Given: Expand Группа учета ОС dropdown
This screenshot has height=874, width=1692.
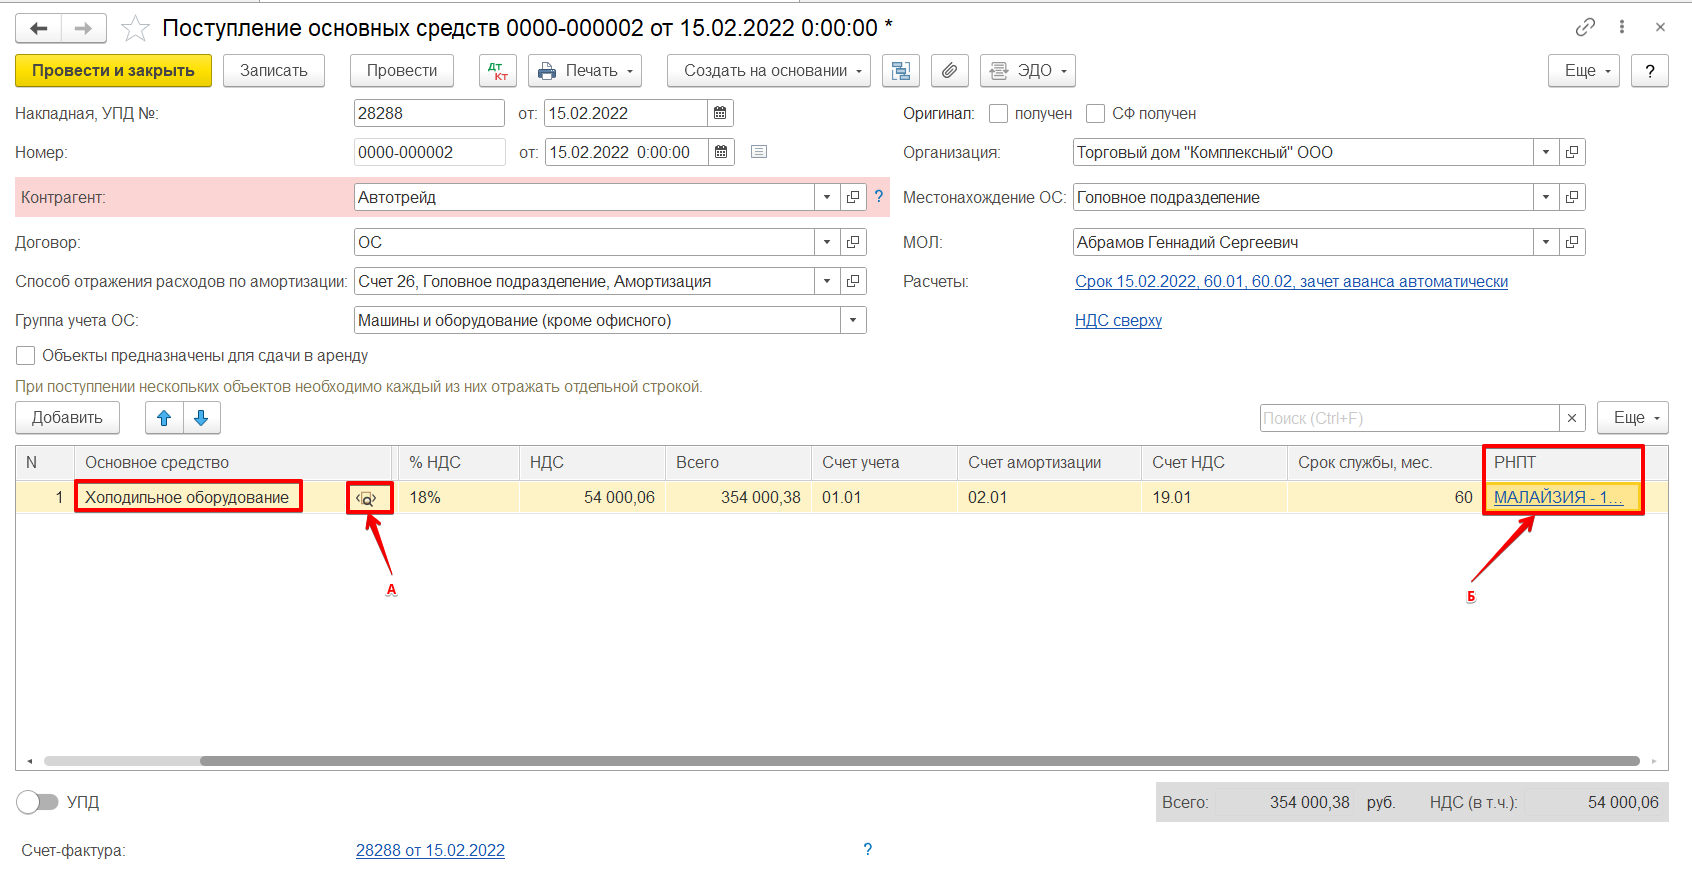Looking at the screenshot, I should pyautogui.click(x=853, y=320).
